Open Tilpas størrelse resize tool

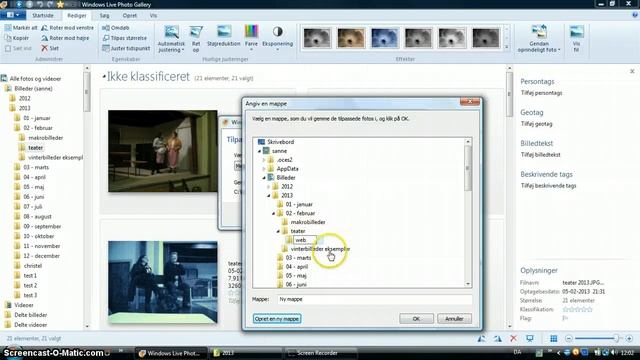(x=124, y=38)
